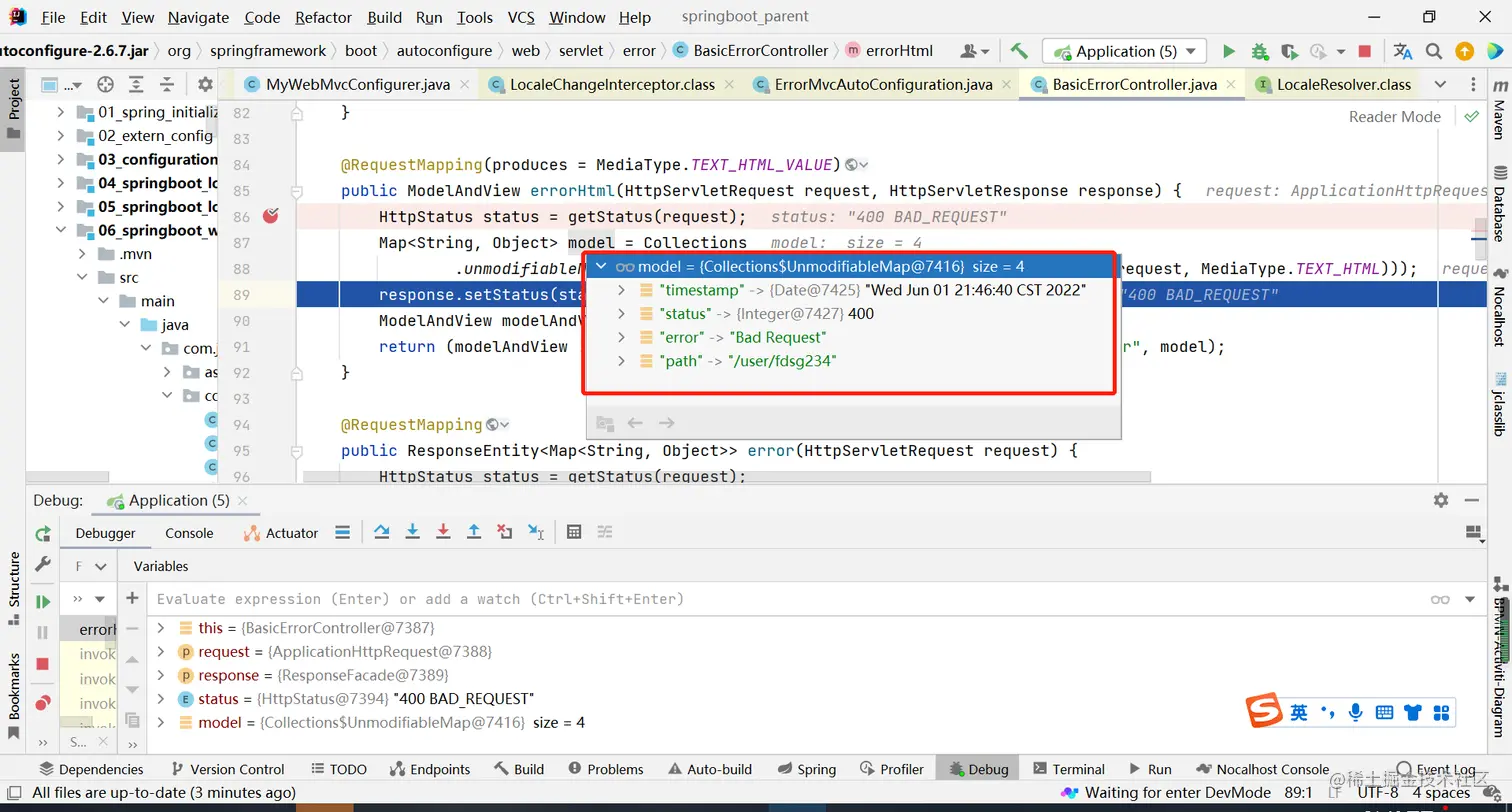Screen dimensions: 1512x812
Task: Open the VCS menu
Action: (521, 17)
